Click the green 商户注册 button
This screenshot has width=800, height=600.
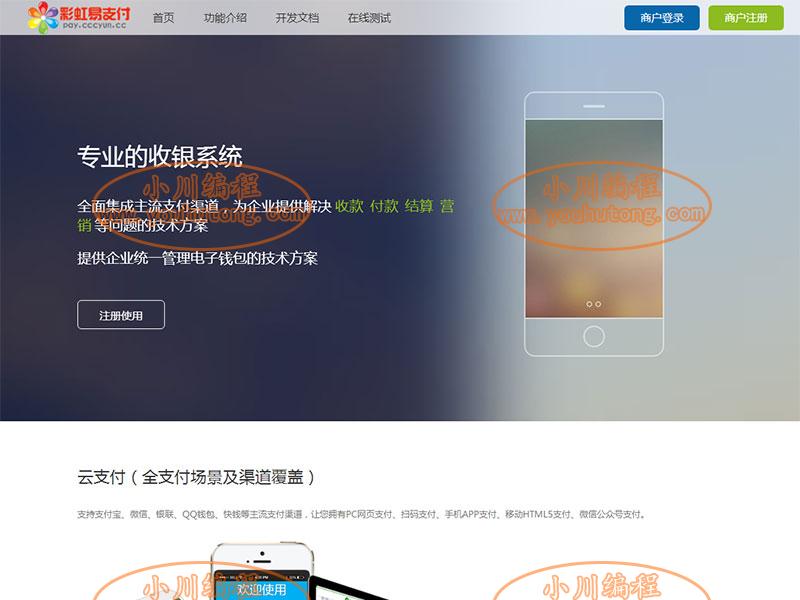coord(746,18)
